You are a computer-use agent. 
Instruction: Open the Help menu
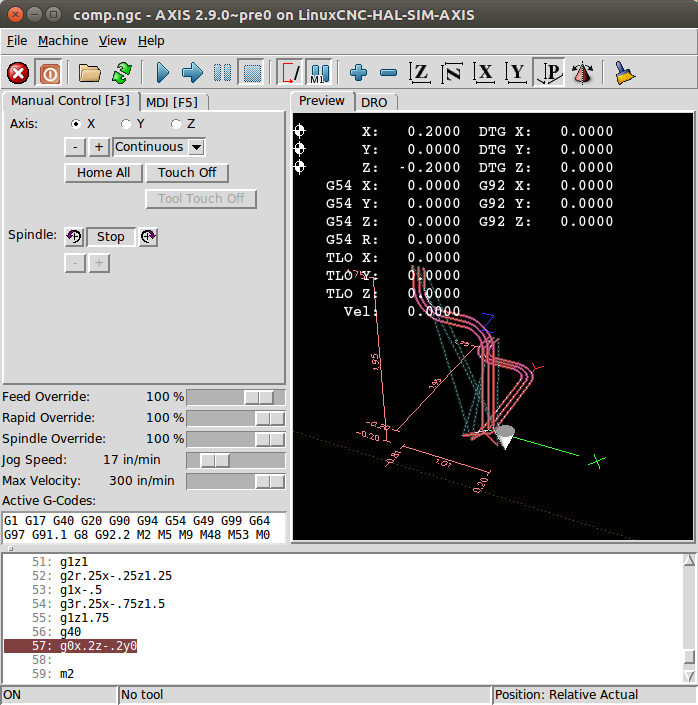151,41
